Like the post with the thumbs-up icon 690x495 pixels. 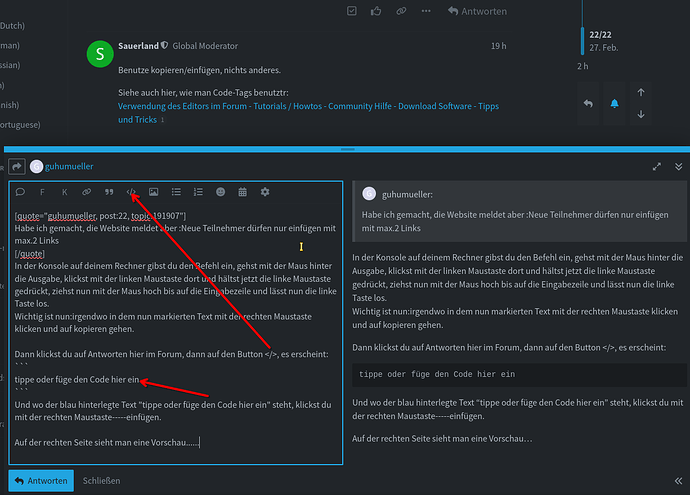pyautogui.click(x=376, y=11)
